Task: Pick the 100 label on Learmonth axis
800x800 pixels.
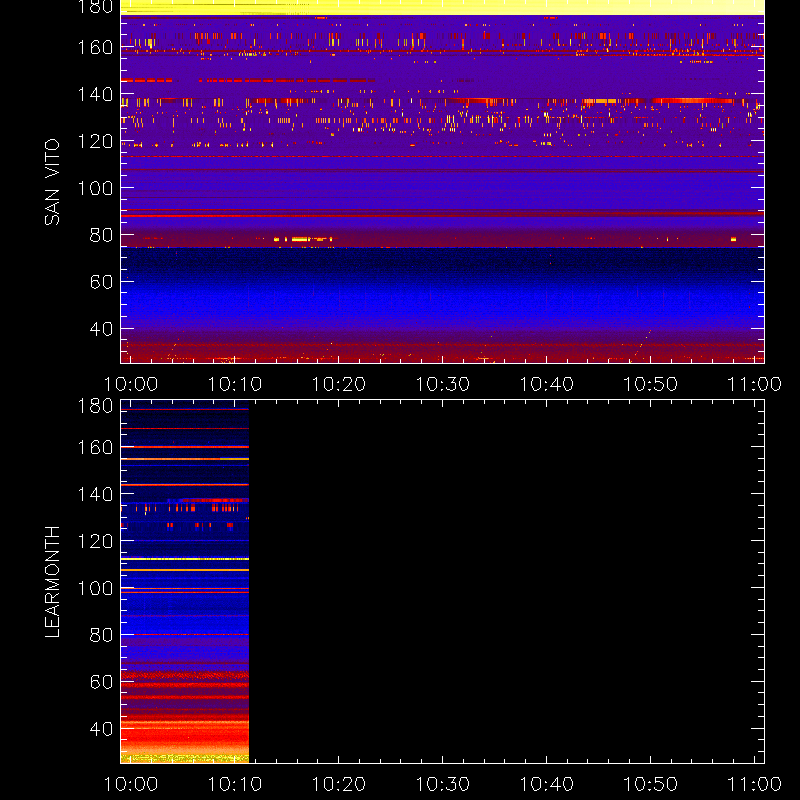Action: [95, 588]
